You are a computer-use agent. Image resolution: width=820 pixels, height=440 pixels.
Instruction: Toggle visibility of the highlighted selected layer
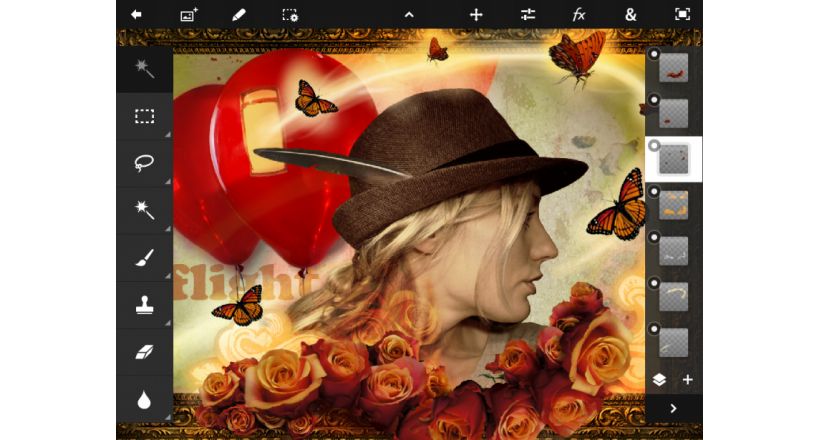[x=654, y=145]
